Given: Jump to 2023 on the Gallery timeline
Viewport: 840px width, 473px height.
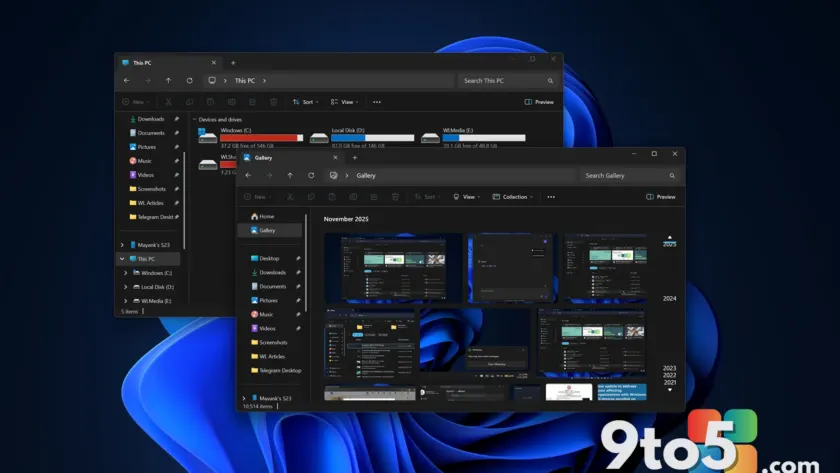Looking at the screenshot, I should tap(669, 368).
